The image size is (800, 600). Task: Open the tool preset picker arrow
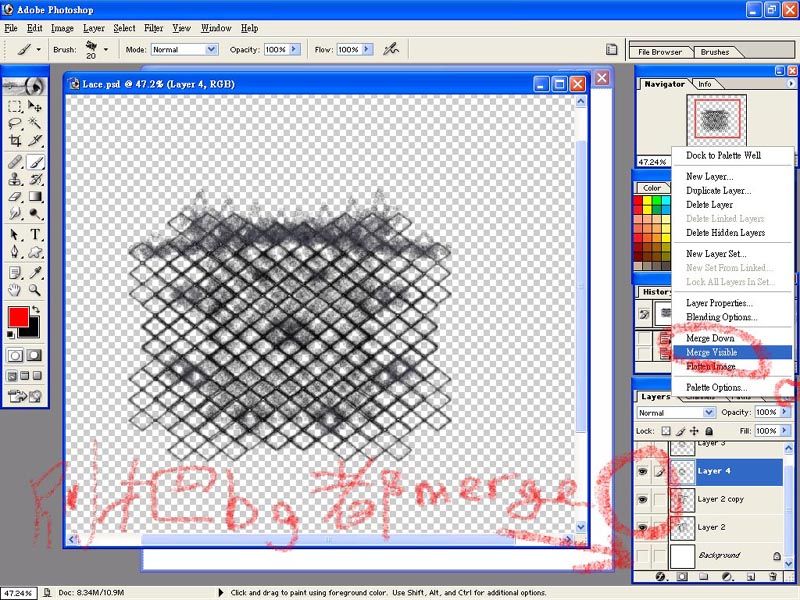pyautogui.click(x=38, y=50)
